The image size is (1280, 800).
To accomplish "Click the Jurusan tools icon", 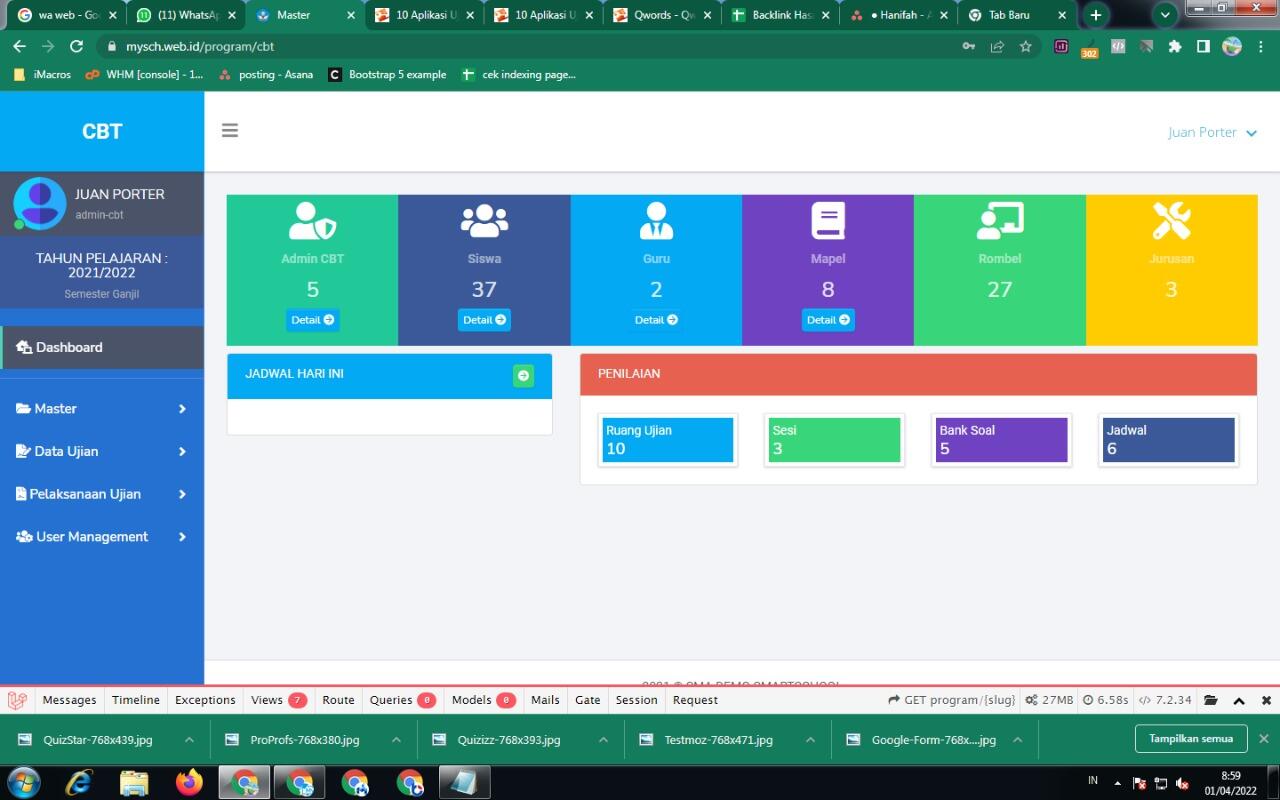I will (1171, 221).
